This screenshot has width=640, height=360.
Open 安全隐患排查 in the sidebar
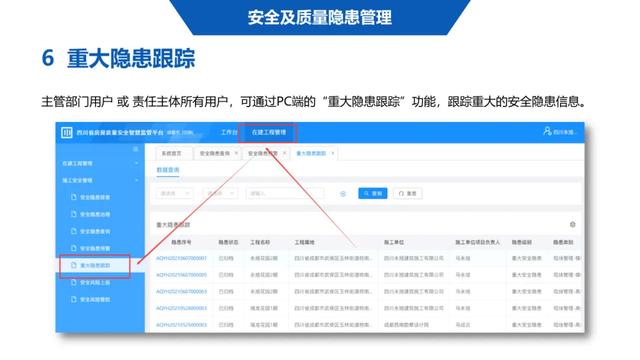95,197
